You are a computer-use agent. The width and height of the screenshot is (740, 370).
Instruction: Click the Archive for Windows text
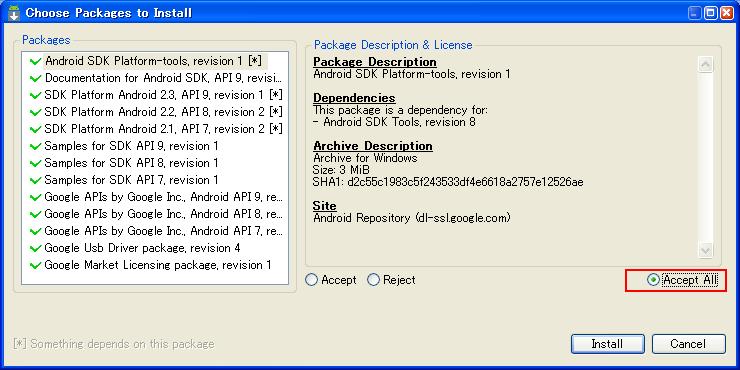tap(365, 158)
